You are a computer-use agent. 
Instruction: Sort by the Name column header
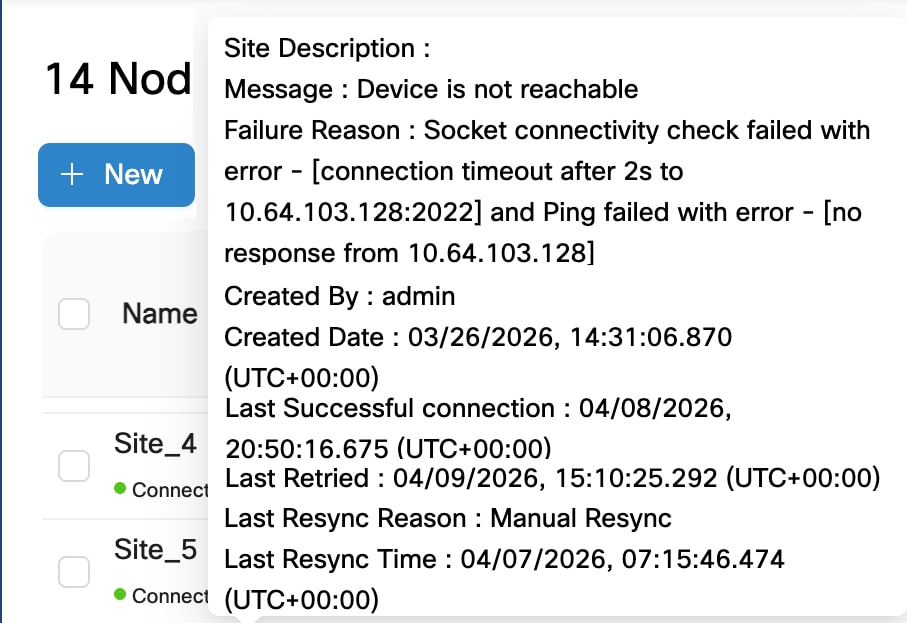coord(159,314)
